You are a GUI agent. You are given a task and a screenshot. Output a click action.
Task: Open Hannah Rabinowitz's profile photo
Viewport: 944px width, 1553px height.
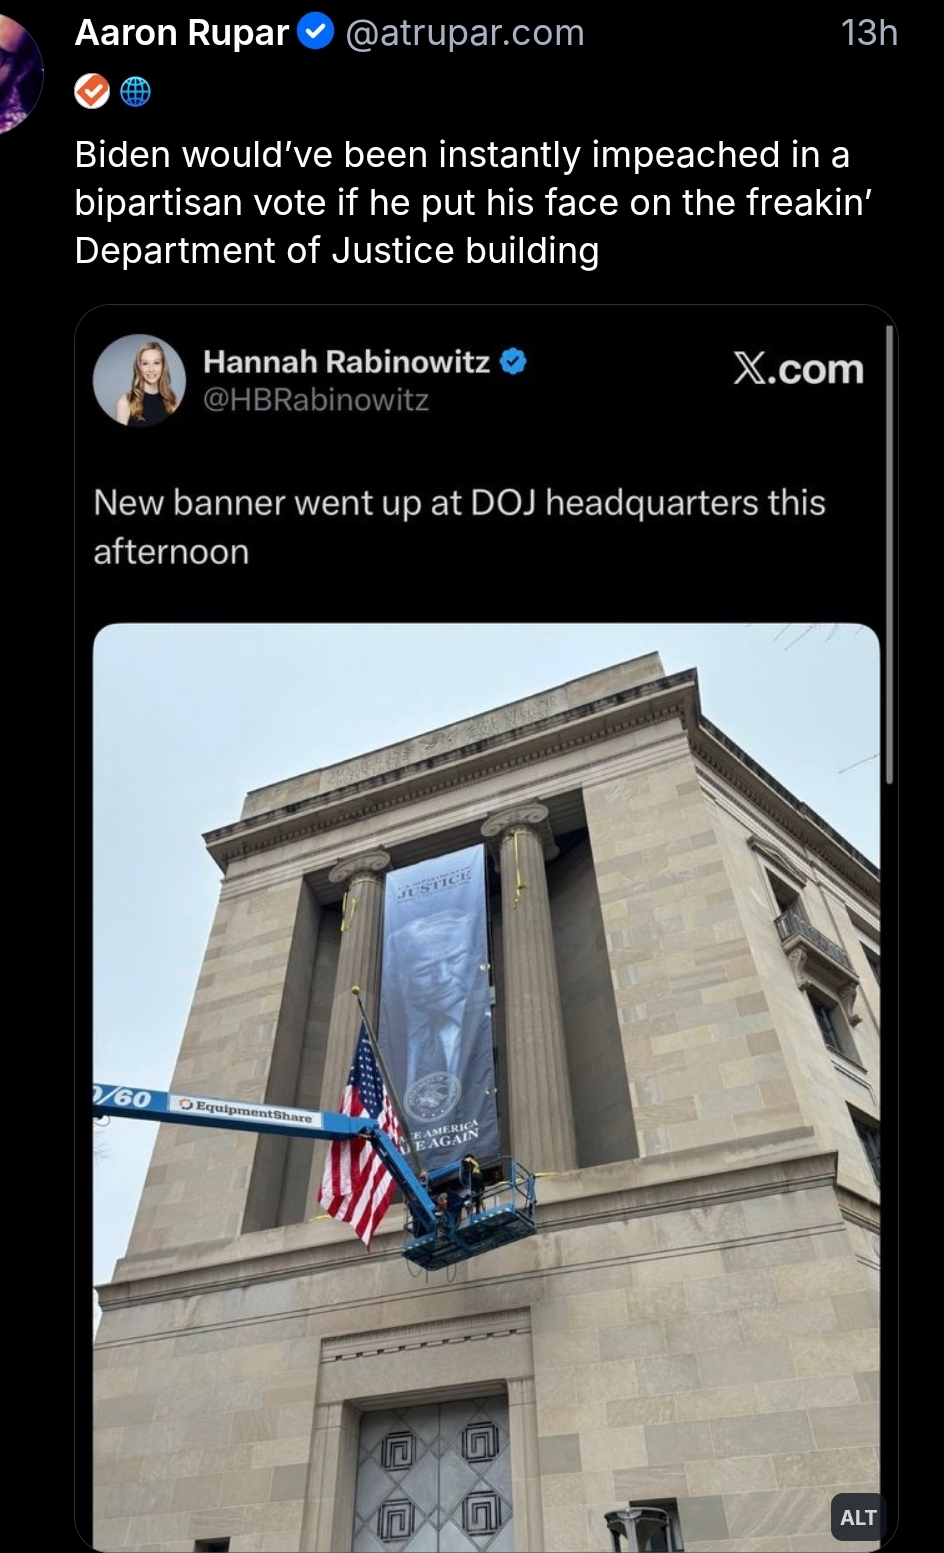[139, 380]
